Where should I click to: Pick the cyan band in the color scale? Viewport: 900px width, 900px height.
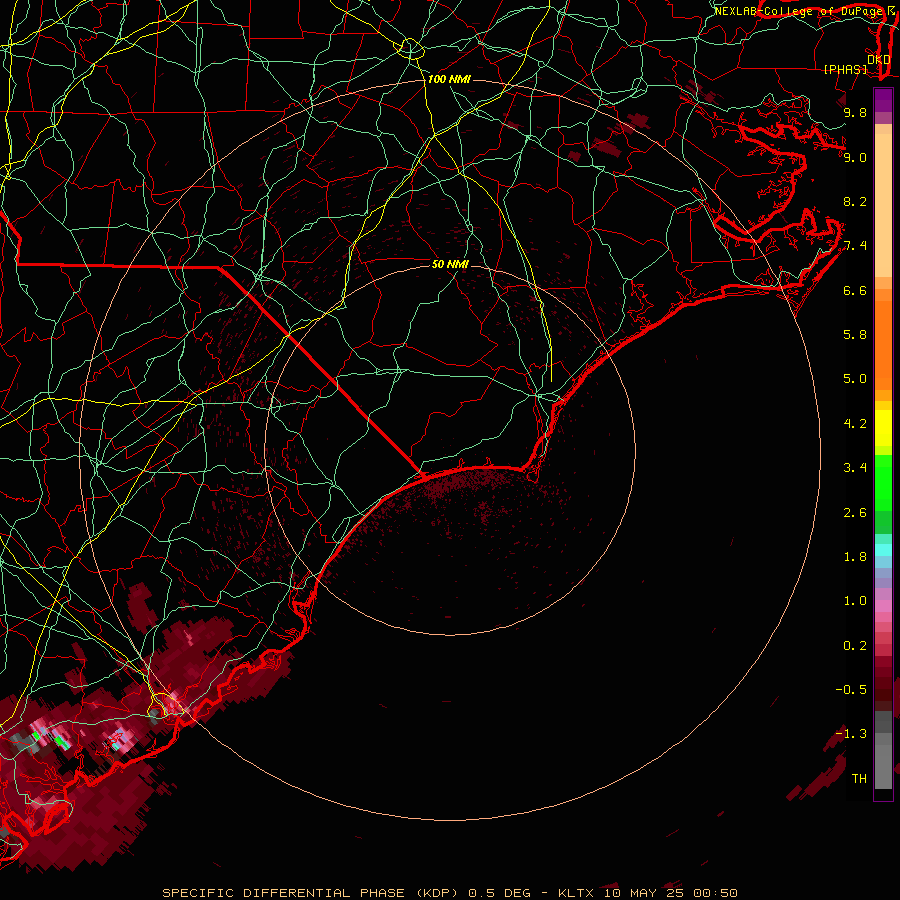click(x=883, y=550)
